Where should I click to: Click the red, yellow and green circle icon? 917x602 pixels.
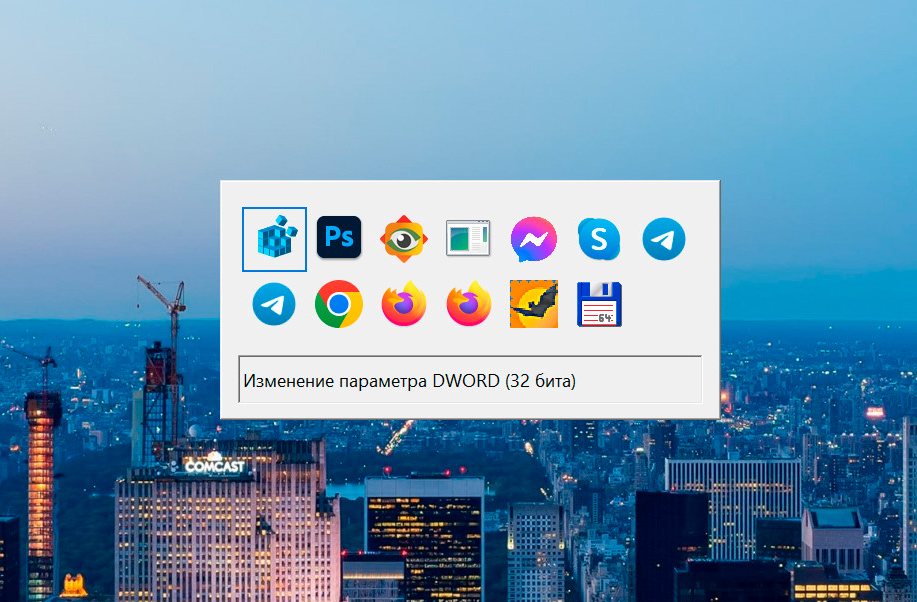coord(339,304)
